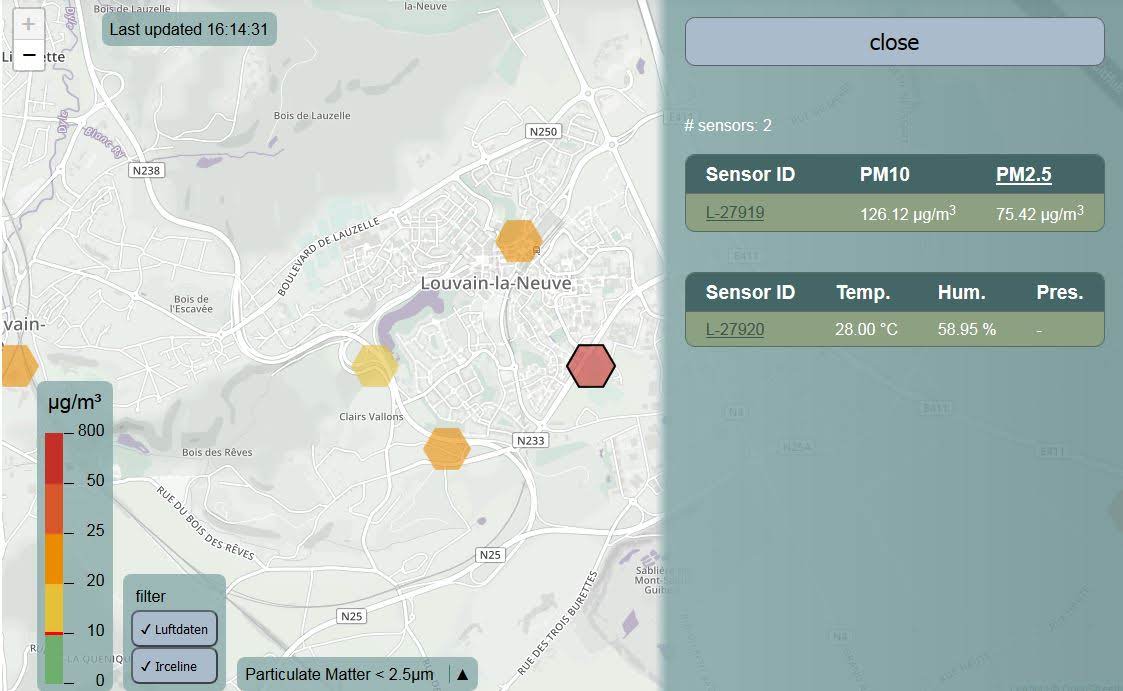The width and height of the screenshot is (1123, 691).
Task: Select the orange hexagon above Louvain-la-Neuve label
Action: pos(519,241)
